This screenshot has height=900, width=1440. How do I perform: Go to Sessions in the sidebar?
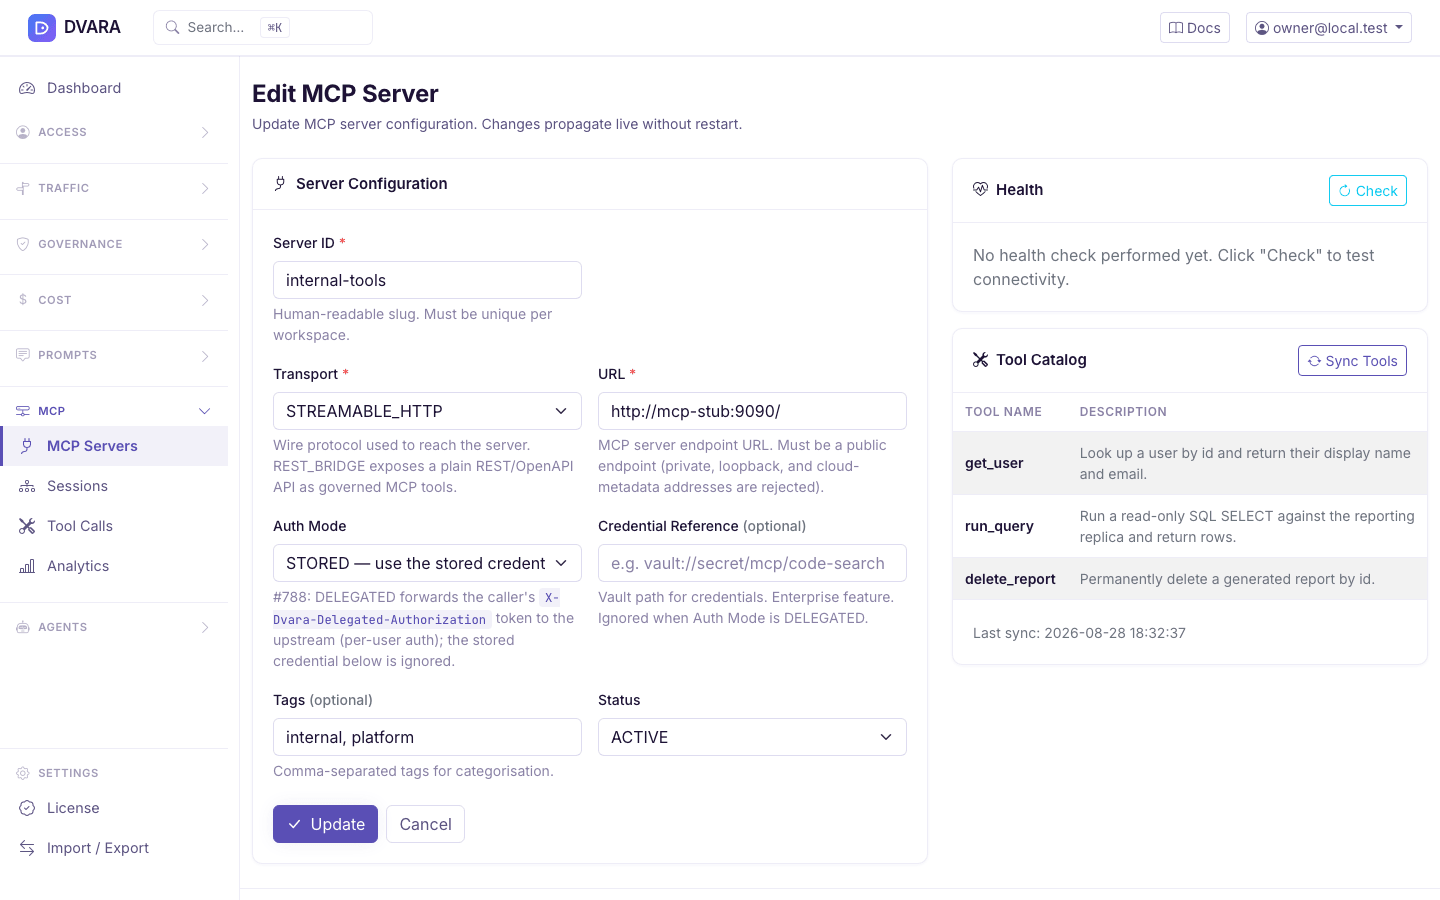click(x=114, y=486)
